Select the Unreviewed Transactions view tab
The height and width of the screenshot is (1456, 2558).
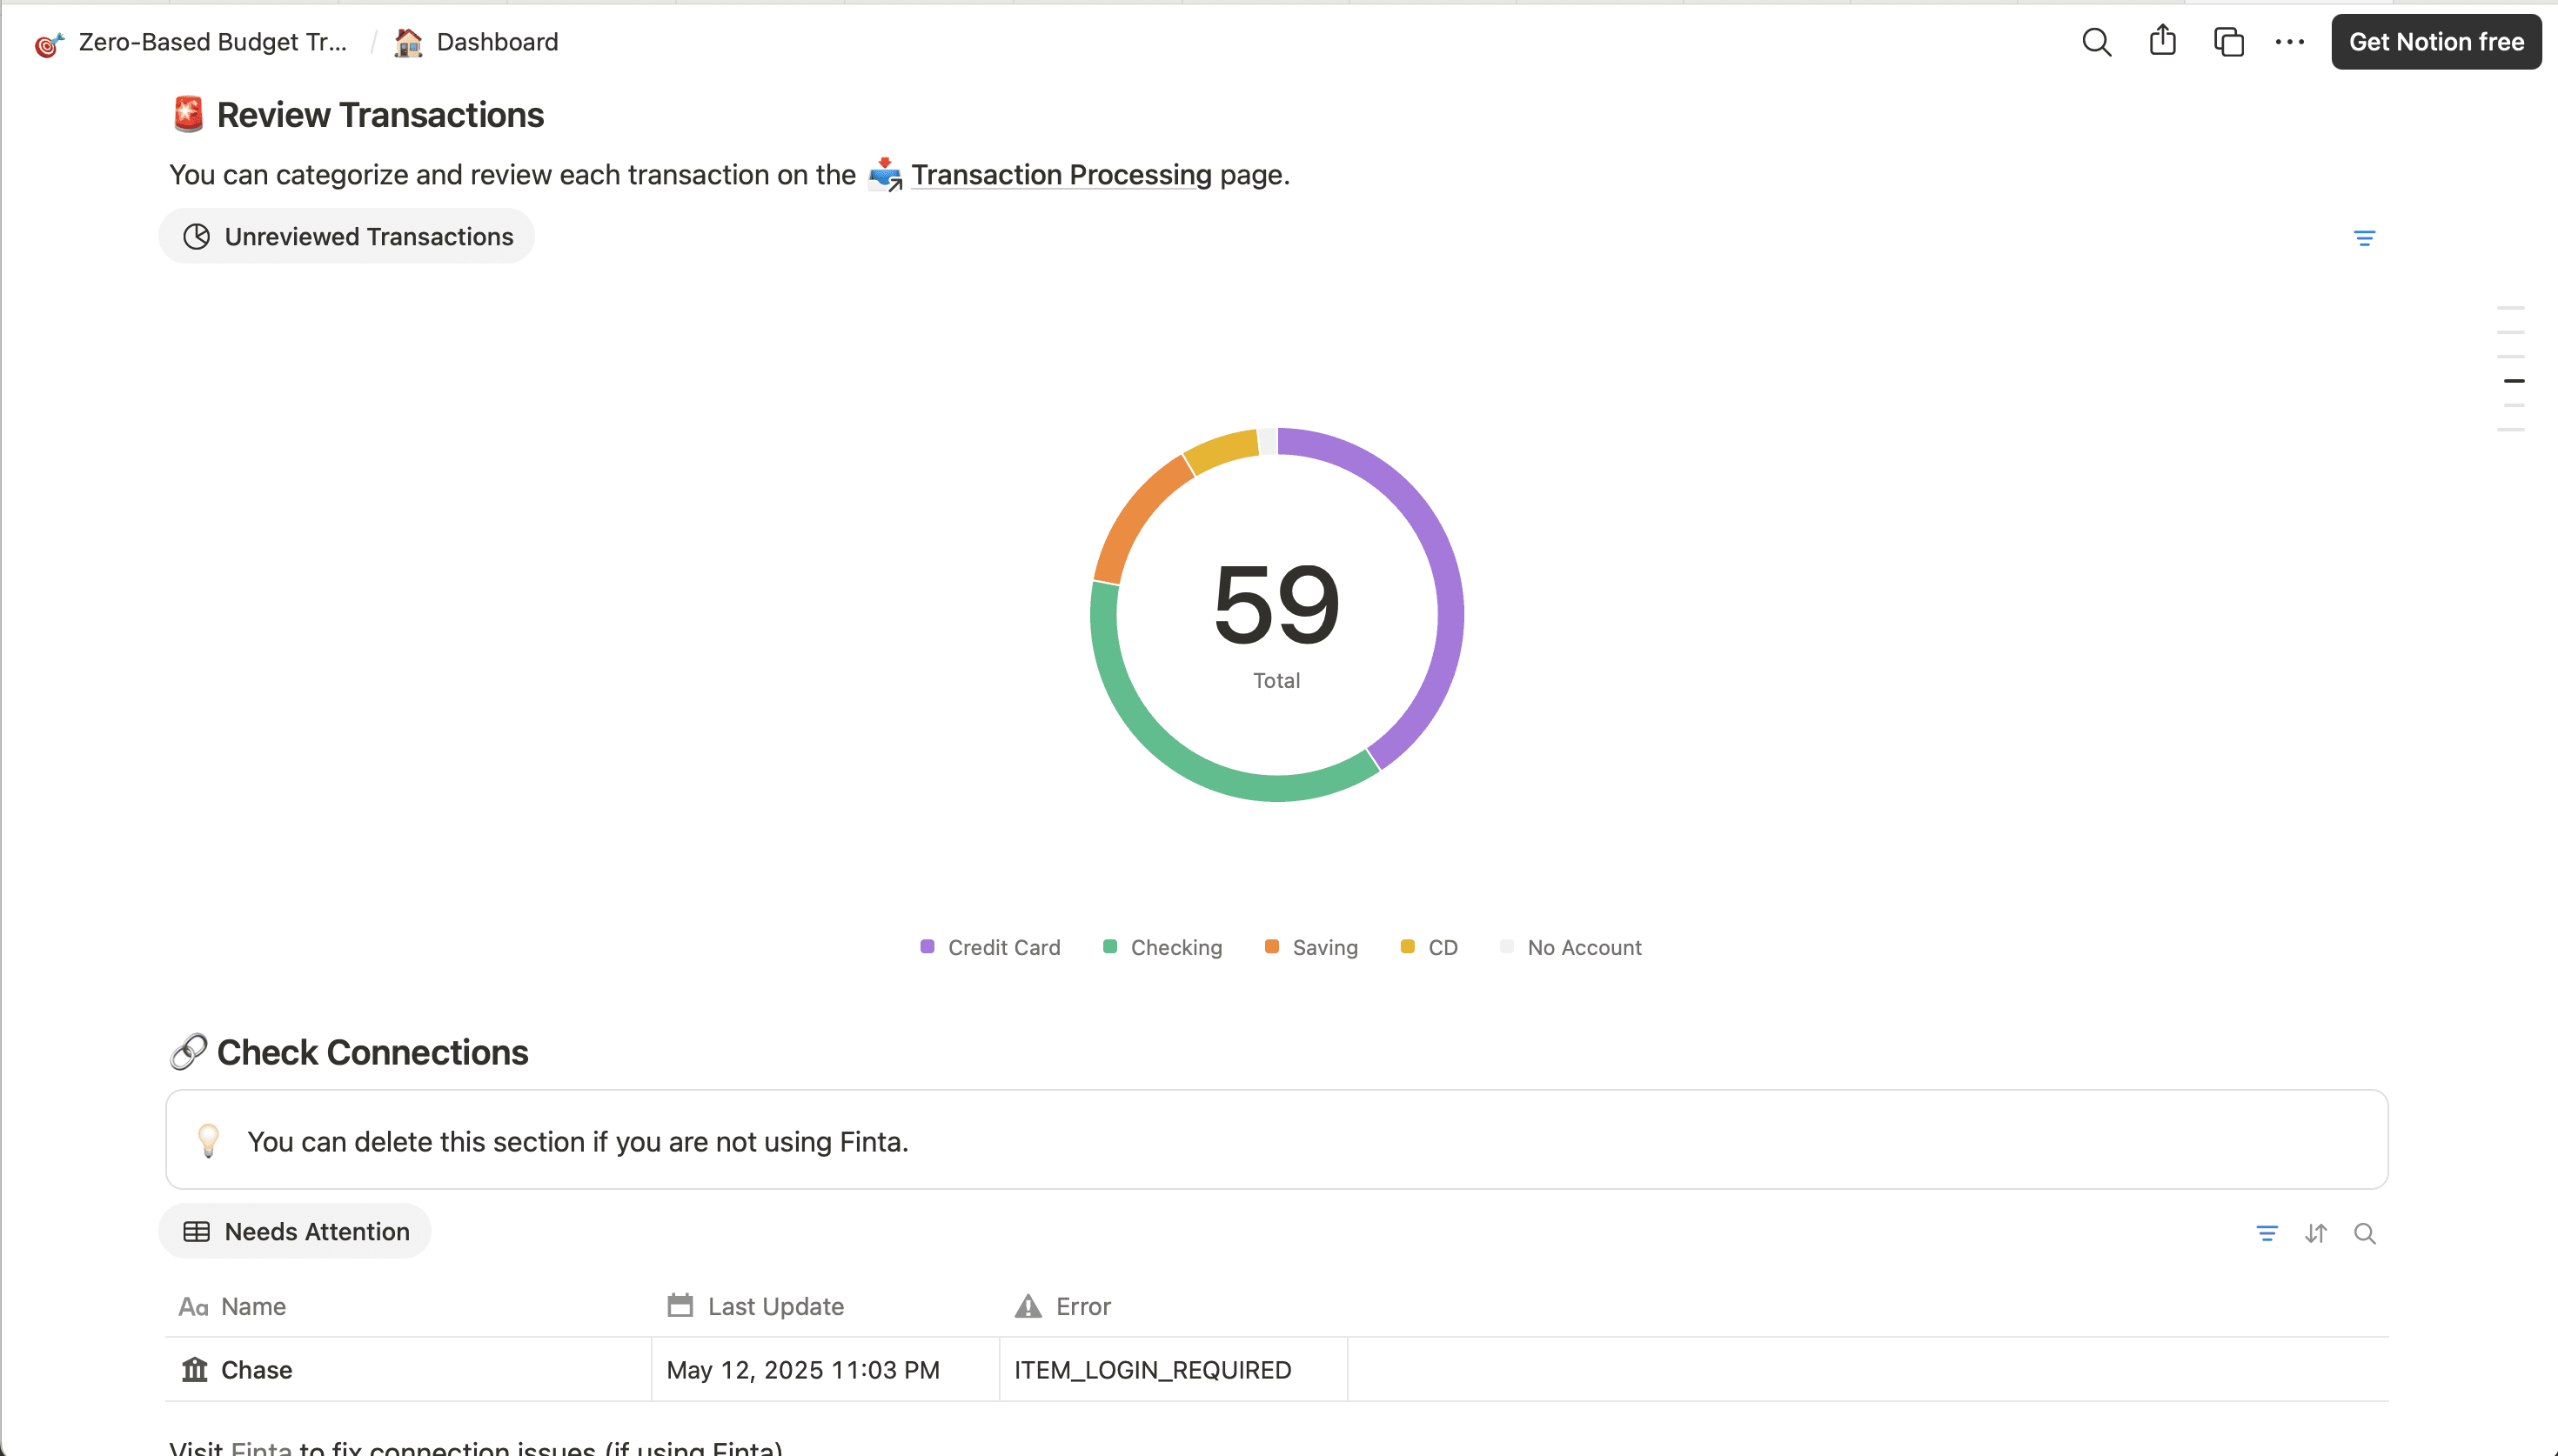[347, 236]
